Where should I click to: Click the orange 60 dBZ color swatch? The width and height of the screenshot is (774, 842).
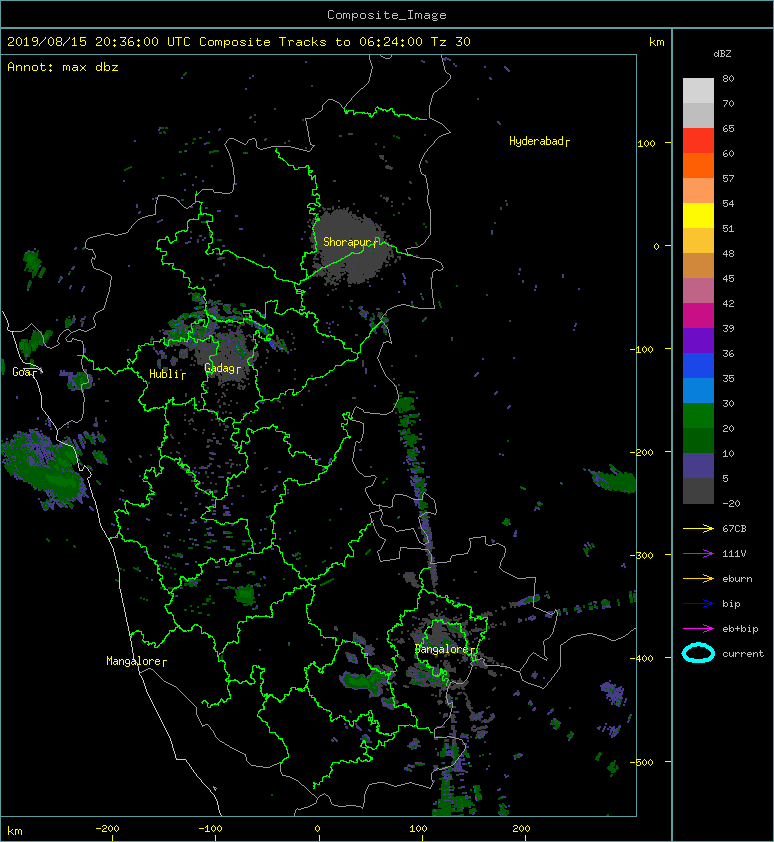[698, 166]
